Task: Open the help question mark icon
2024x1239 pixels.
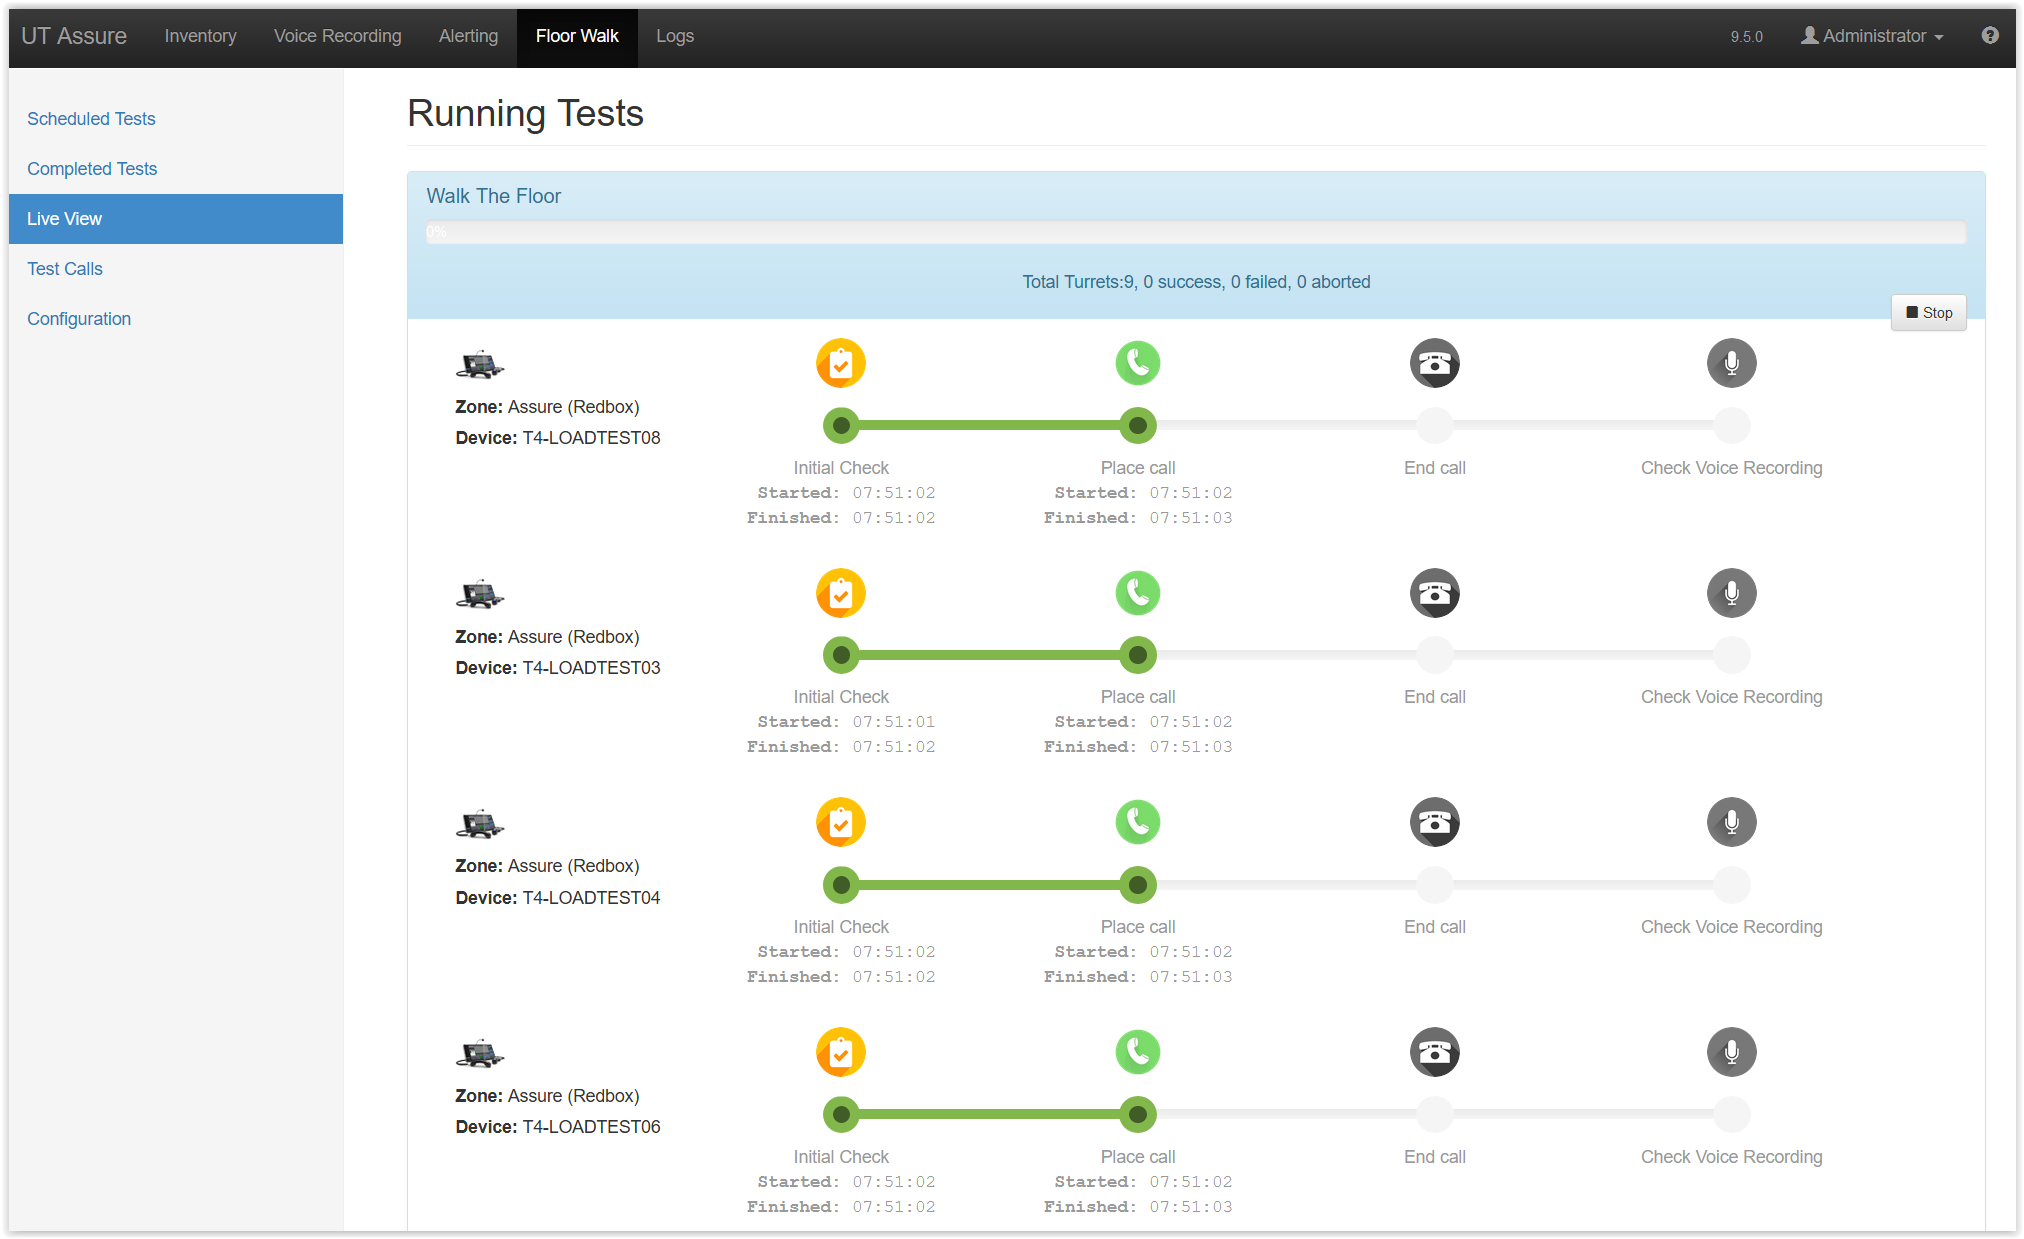Action: pos(1990,35)
